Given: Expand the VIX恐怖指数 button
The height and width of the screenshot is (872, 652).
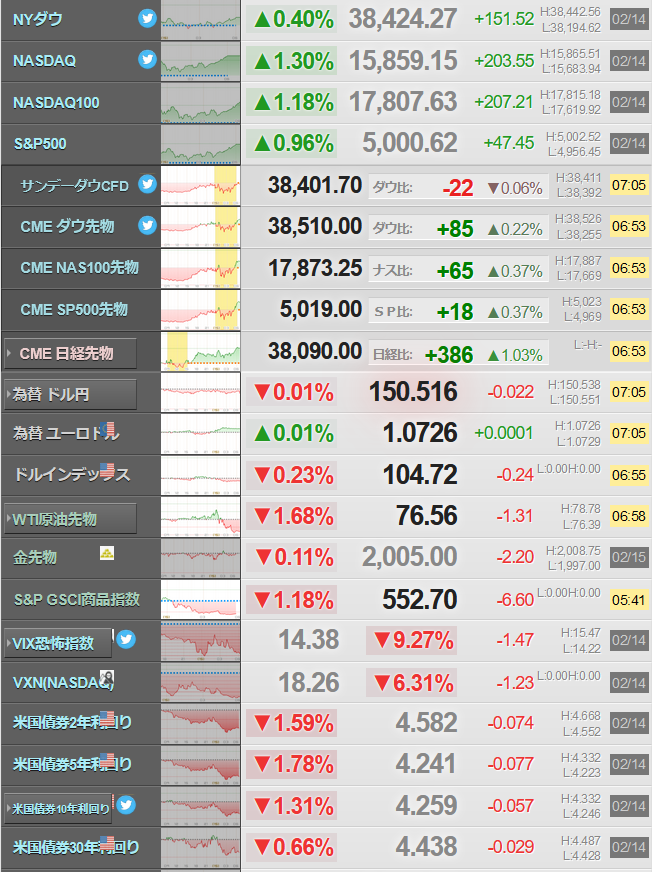Looking at the screenshot, I should [58, 643].
